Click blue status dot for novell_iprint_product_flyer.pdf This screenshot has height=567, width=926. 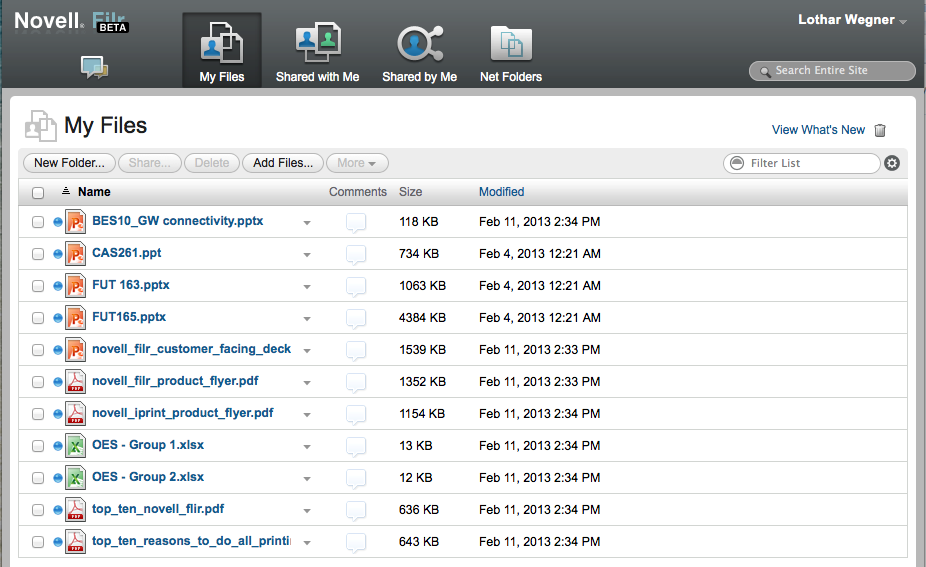pyautogui.click(x=58, y=414)
